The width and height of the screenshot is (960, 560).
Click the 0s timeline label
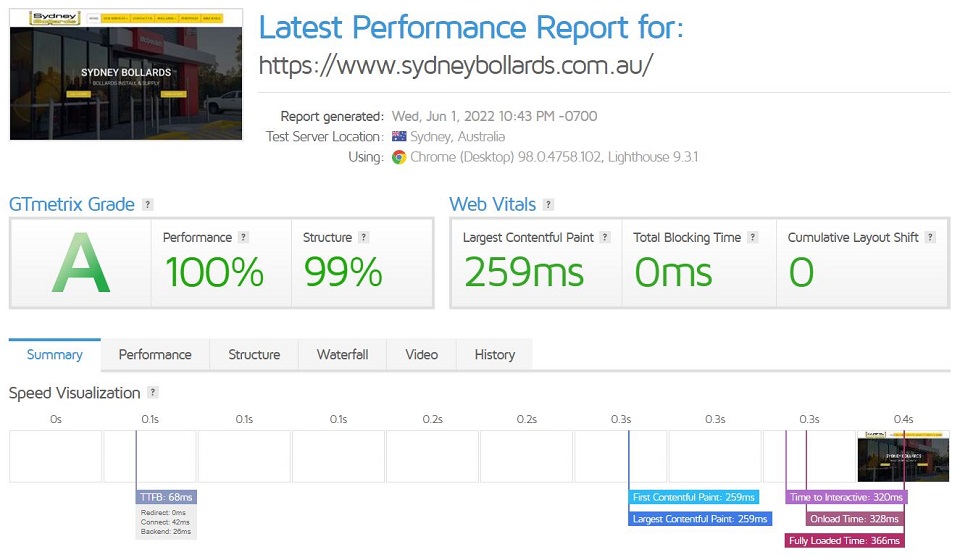(56, 419)
